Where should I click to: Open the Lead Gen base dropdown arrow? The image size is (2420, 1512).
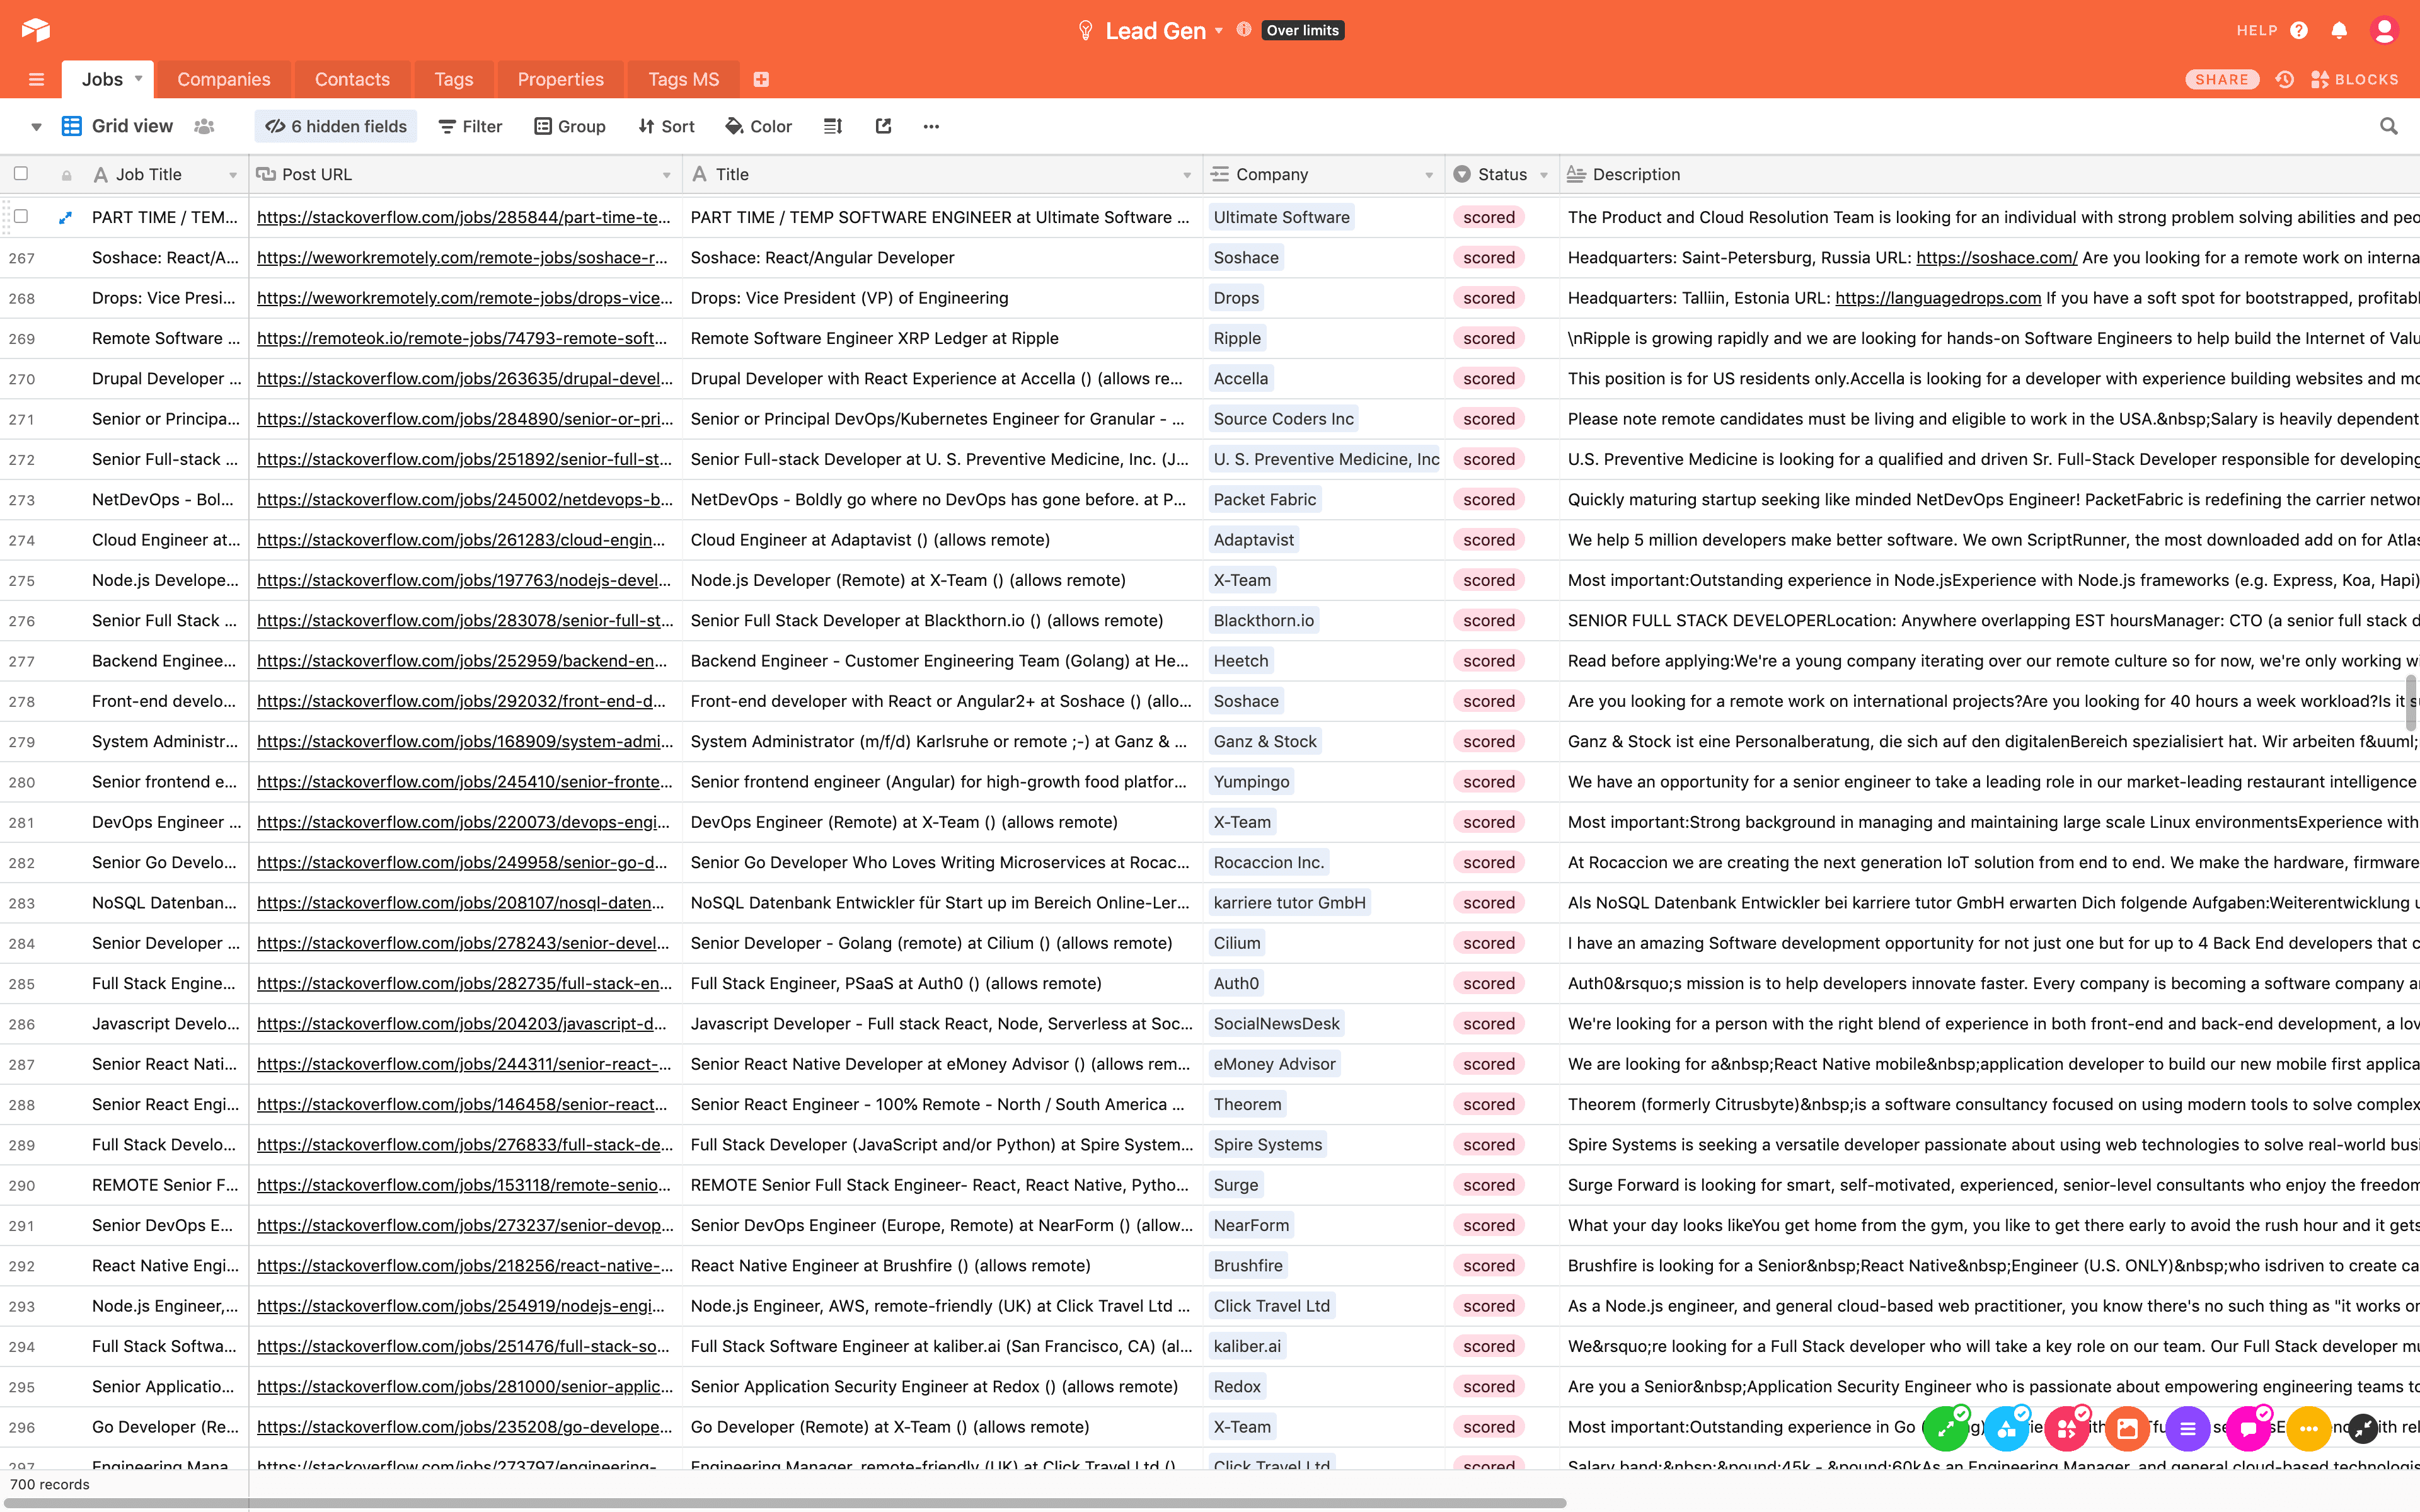(x=1219, y=31)
